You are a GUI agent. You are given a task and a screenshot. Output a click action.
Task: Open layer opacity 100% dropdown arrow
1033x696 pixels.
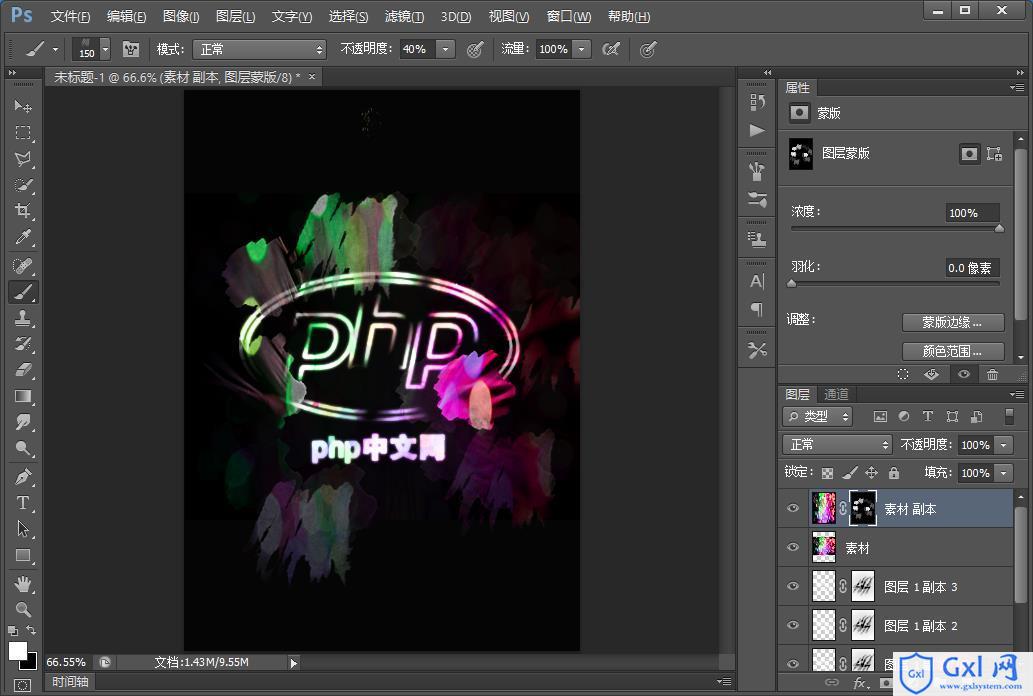click(x=1003, y=445)
